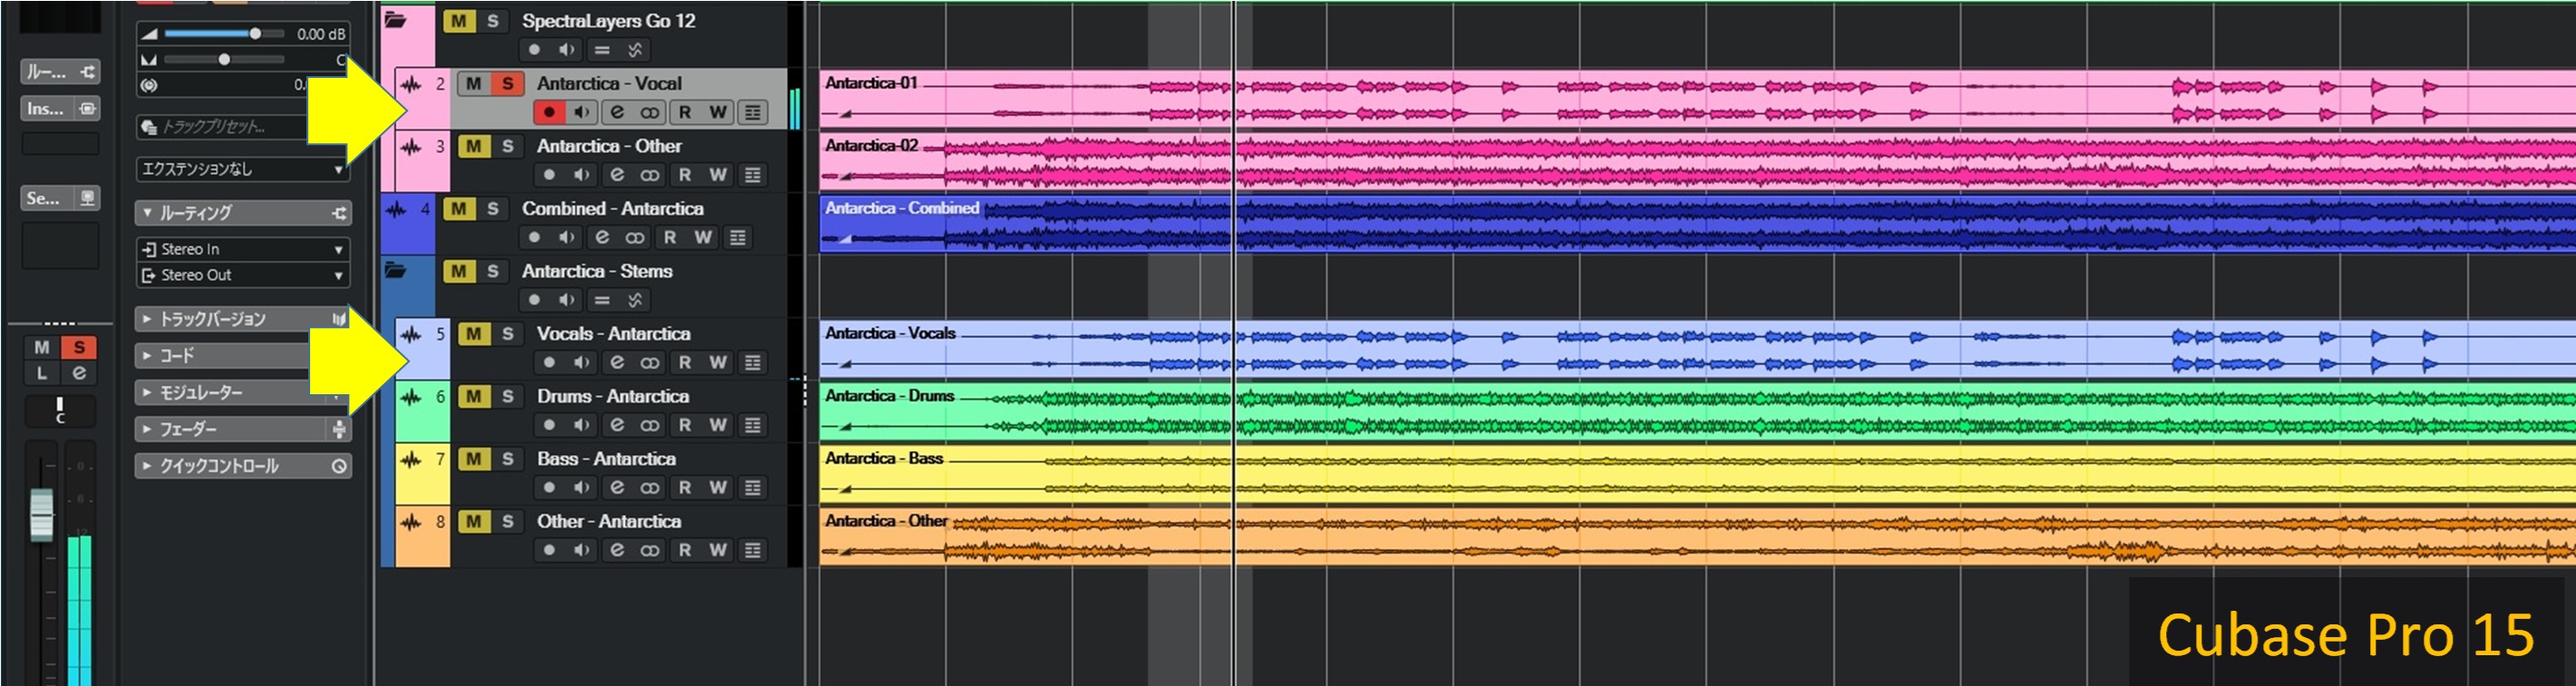This screenshot has height=686, width=2576.
Task: Enable monitor on Drums - Antarctica track
Action: click(581, 425)
